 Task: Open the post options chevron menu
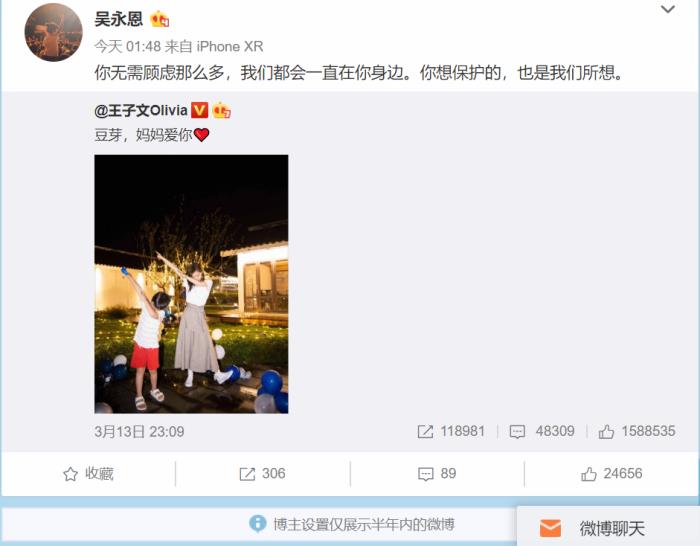667,9
